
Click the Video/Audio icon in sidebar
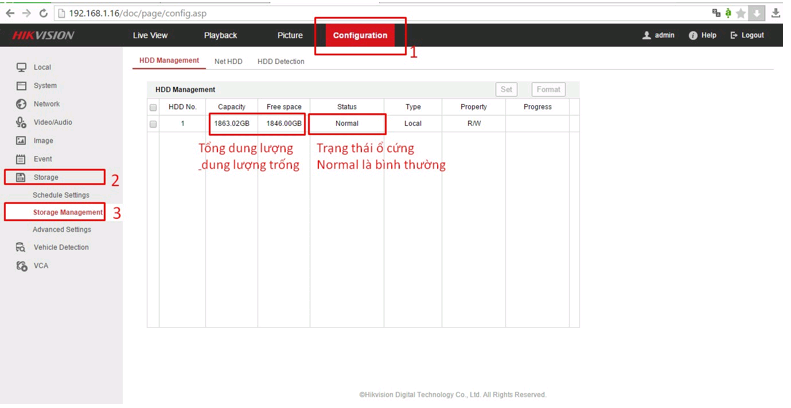(x=21, y=122)
